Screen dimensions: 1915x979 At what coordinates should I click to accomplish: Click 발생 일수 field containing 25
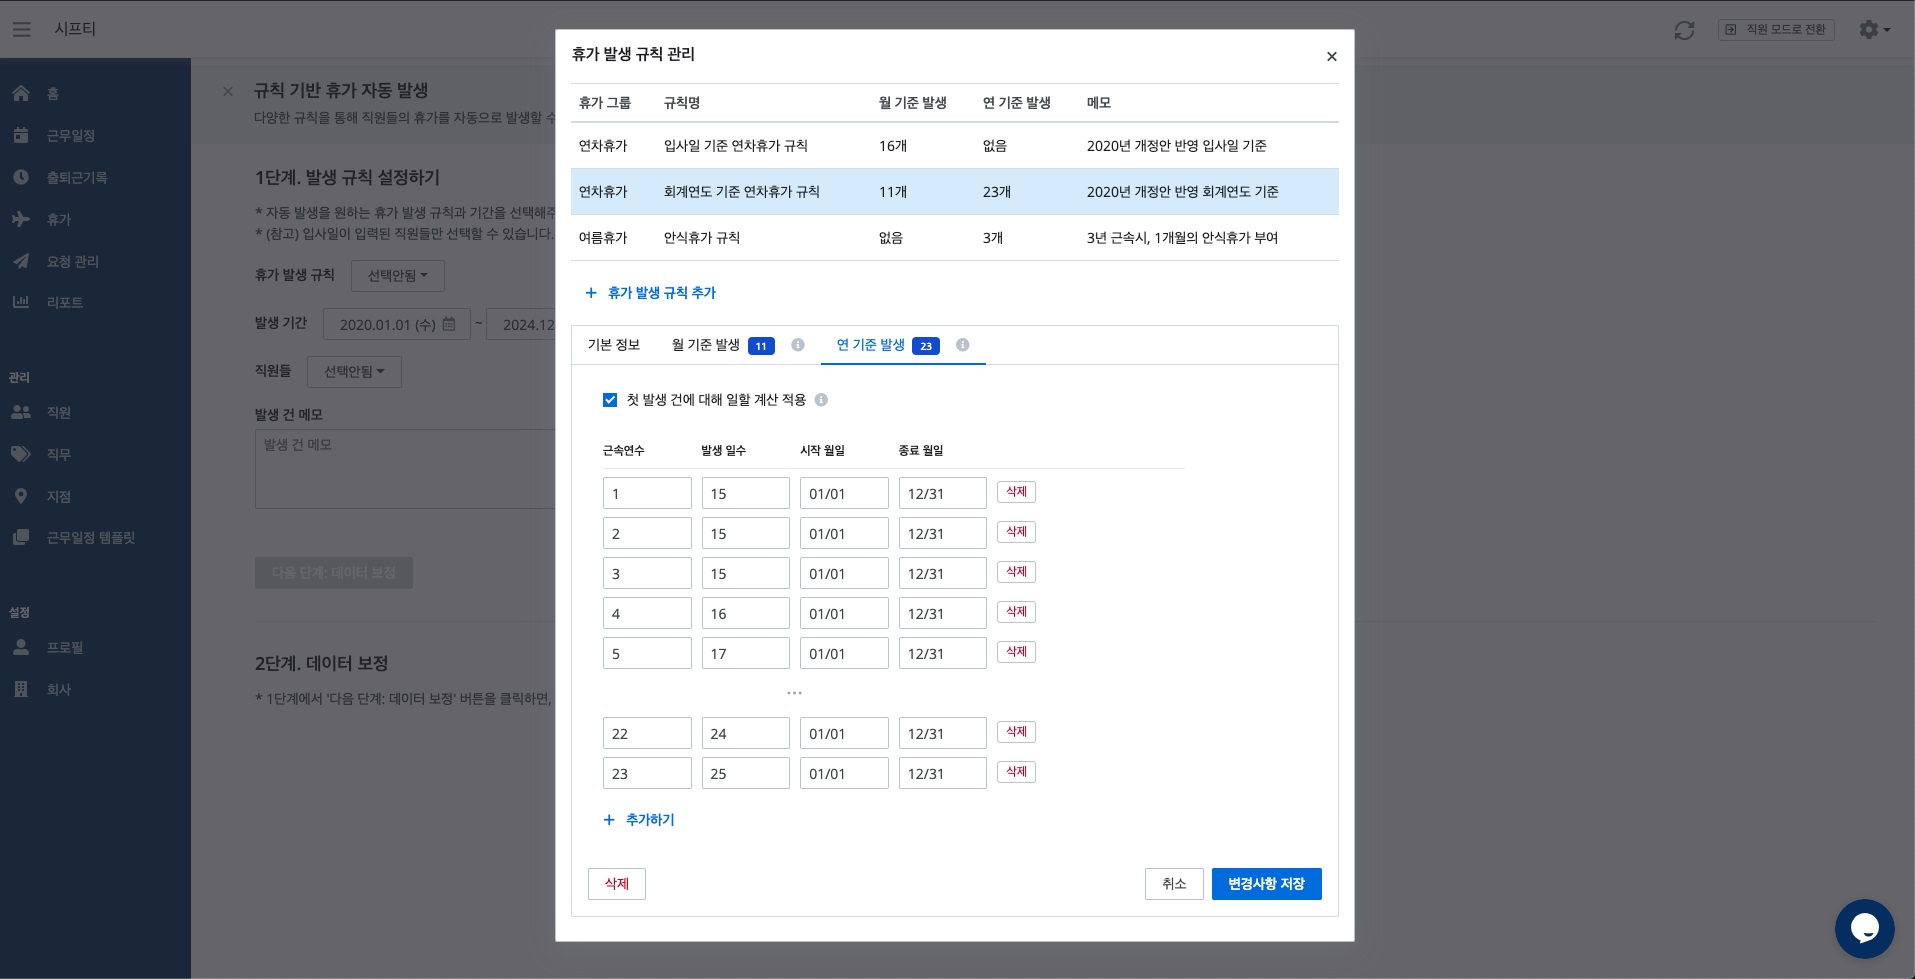746,773
